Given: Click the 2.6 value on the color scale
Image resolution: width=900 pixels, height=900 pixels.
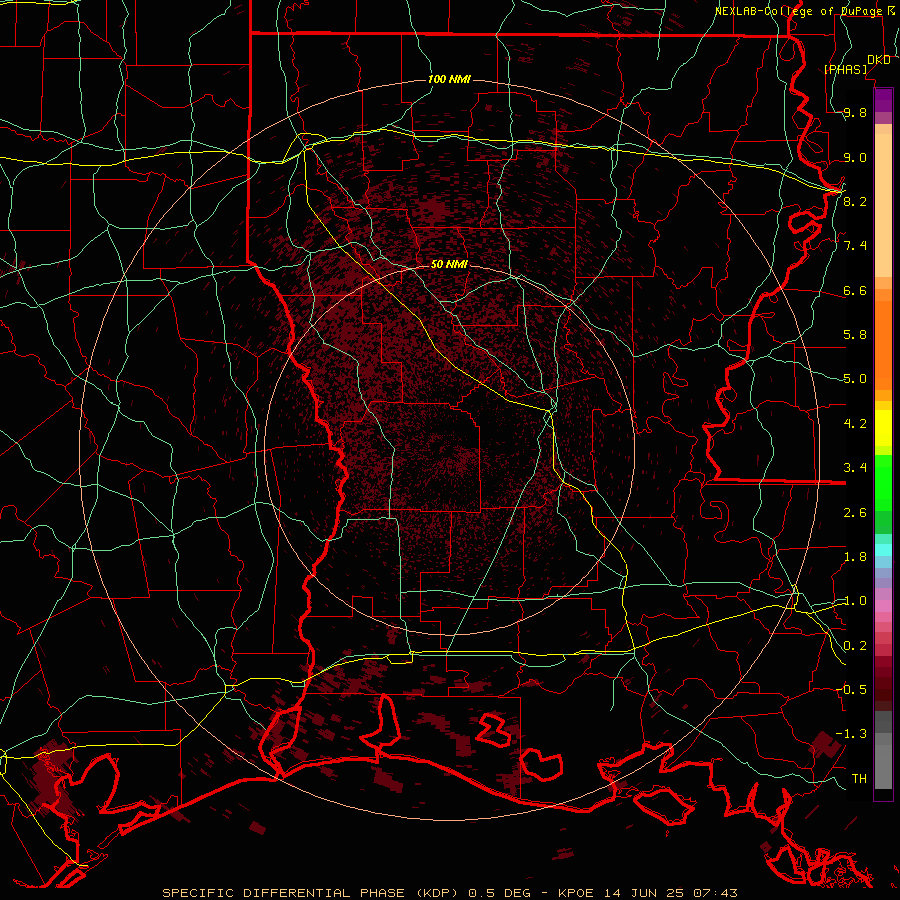Looking at the screenshot, I should point(855,512).
